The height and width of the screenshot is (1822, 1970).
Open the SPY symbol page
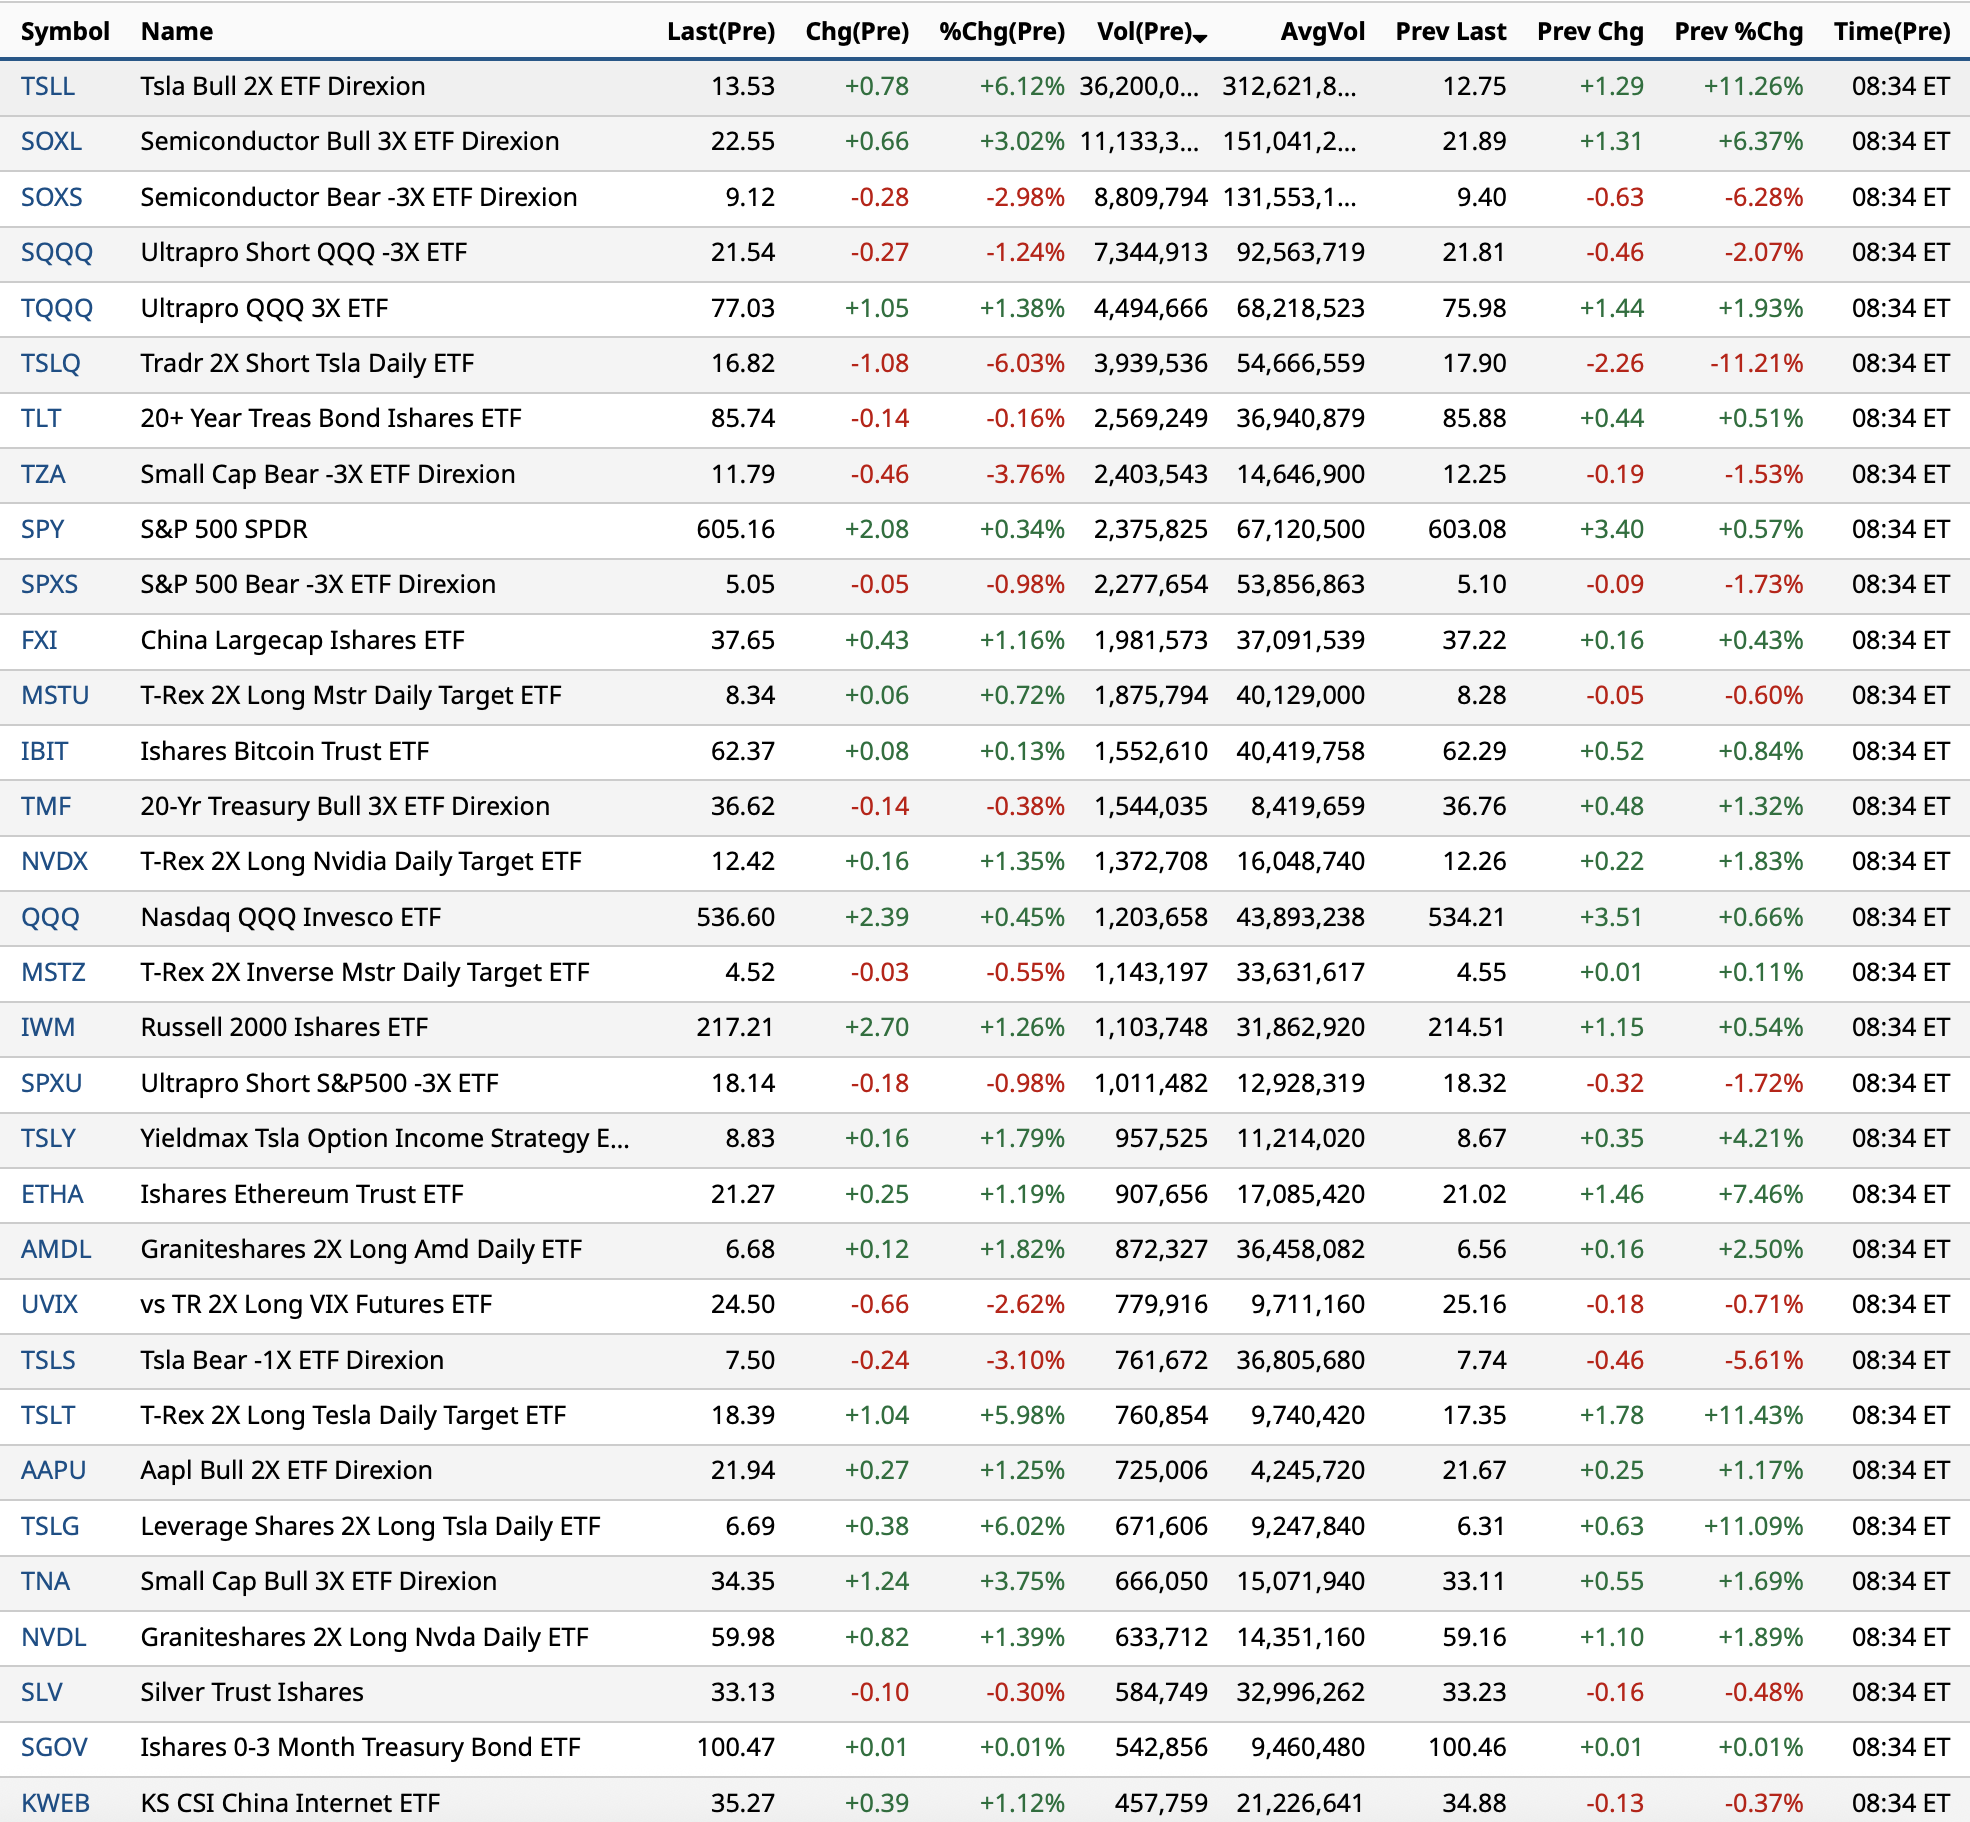(x=42, y=529)
